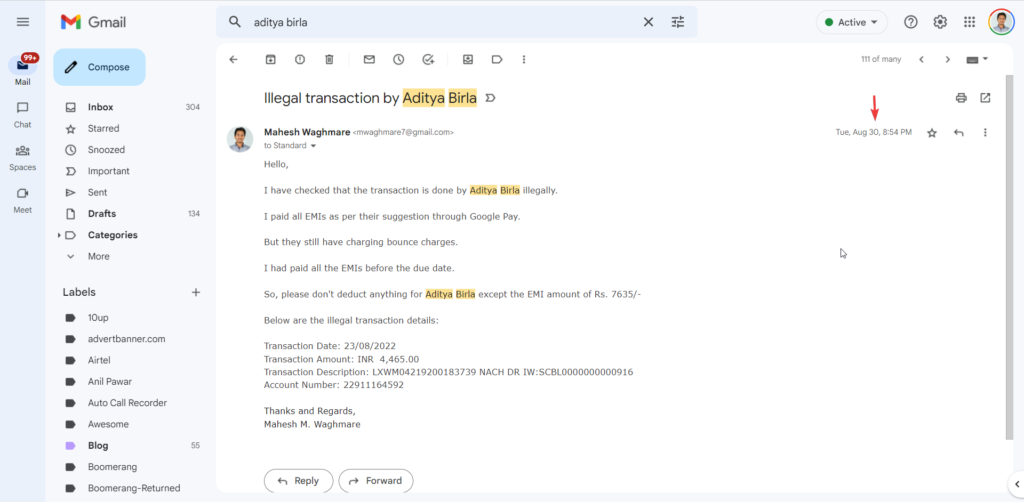The width and height of the screenshot is (1024, 502).
Task: Switch to Chat in the left rail
Action: pyautogui.click(x=23, y=114)
